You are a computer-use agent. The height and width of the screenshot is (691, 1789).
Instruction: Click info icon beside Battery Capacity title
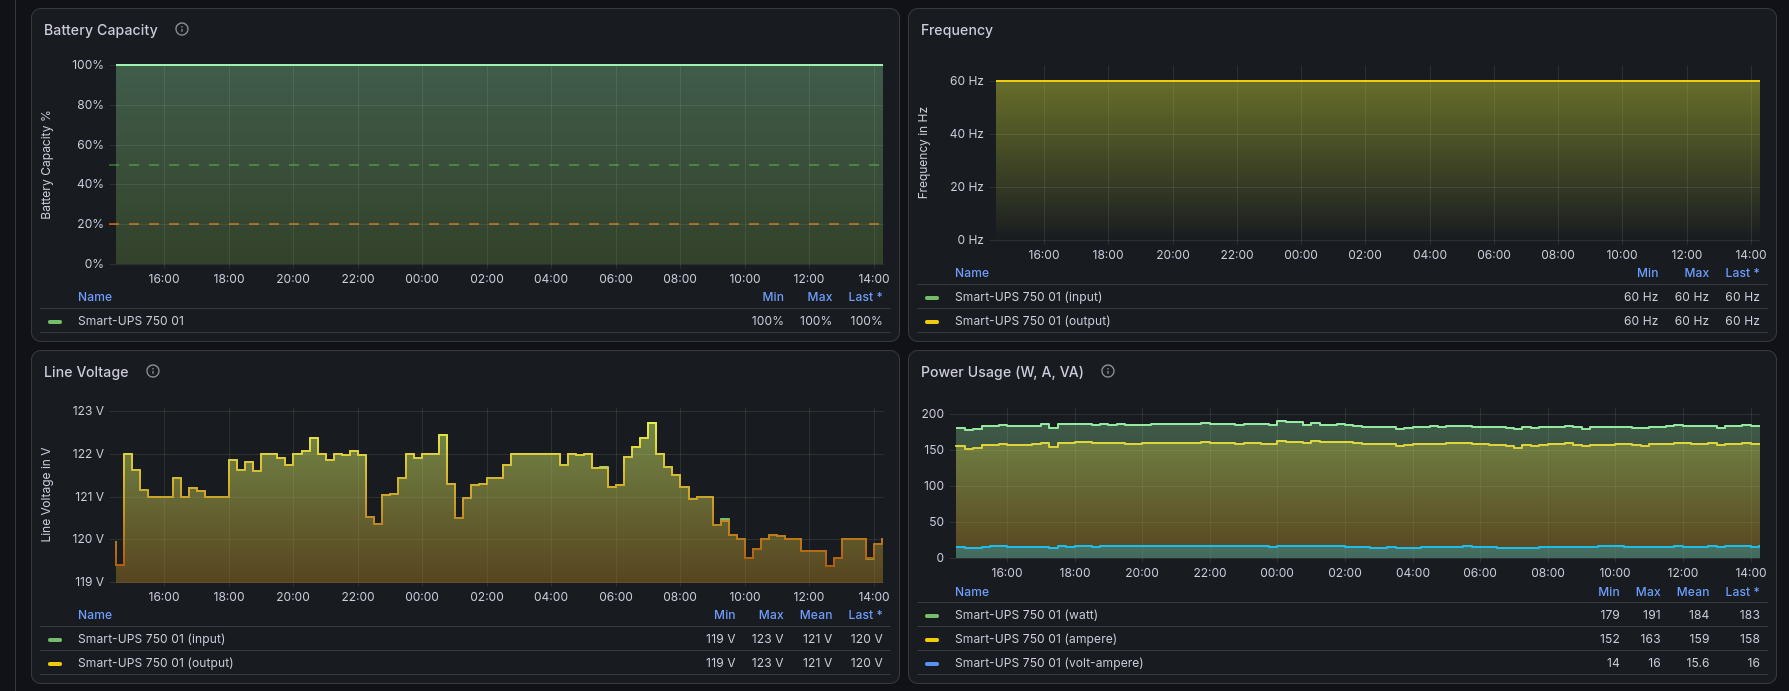182,29
